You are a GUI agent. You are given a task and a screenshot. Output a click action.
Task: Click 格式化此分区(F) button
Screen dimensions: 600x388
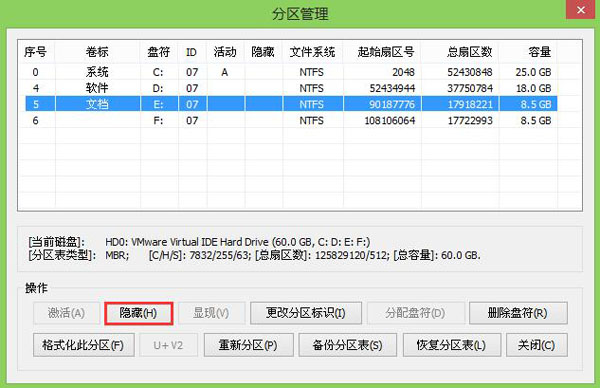coord(83,345)
